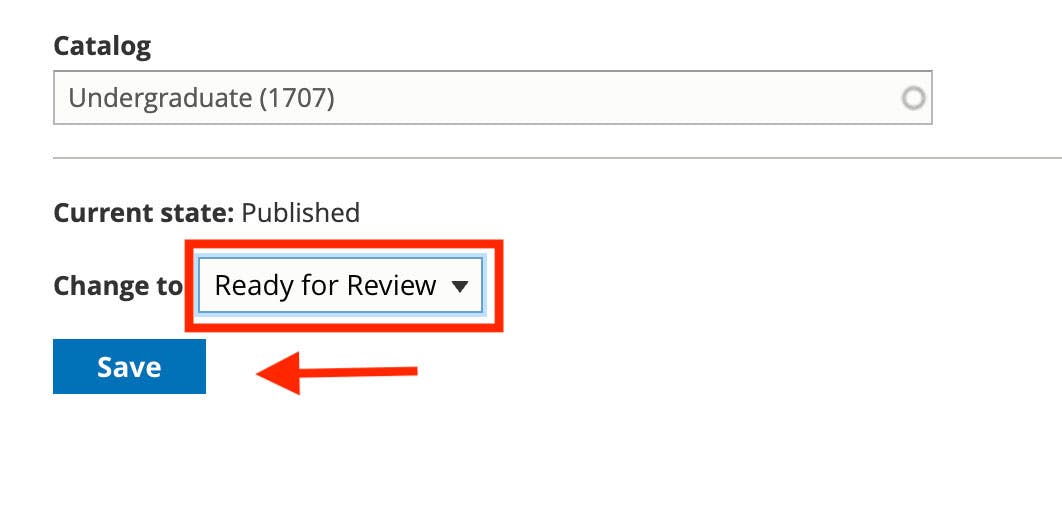
Task: Select the Ready for Review text
Action: [x=325, y=286]
